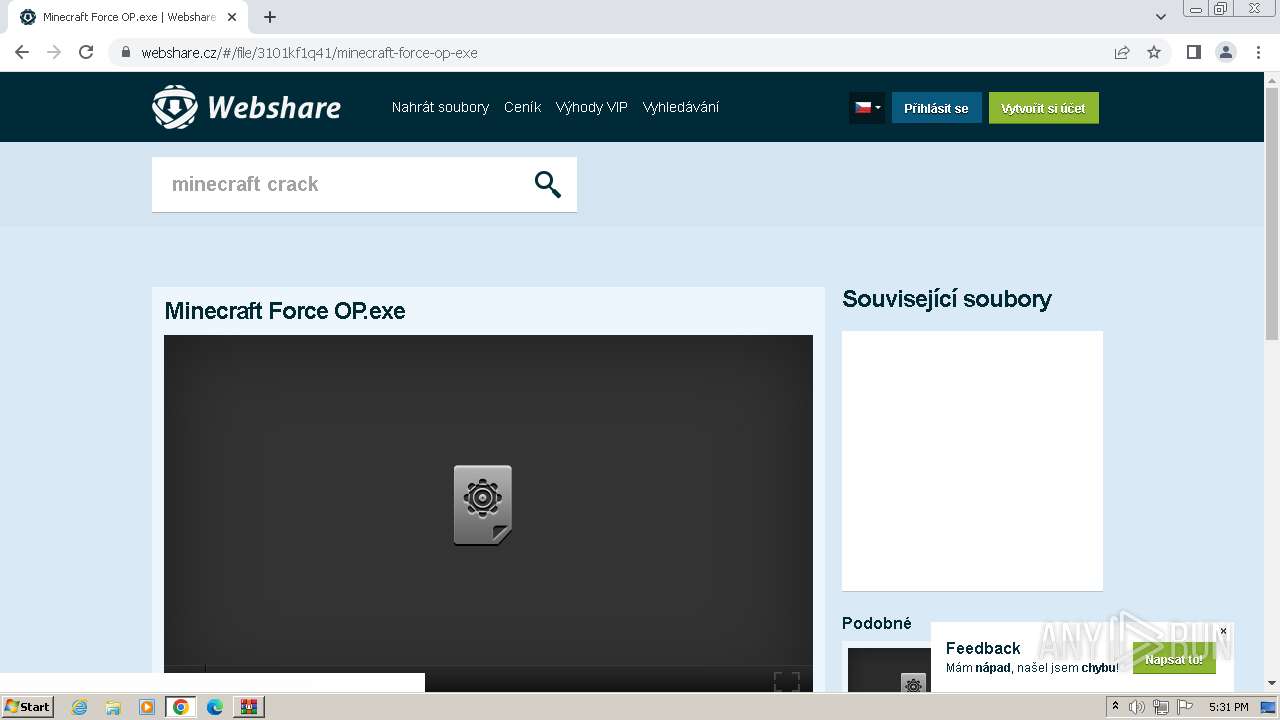Go back in browser history

tap(22, 52)
